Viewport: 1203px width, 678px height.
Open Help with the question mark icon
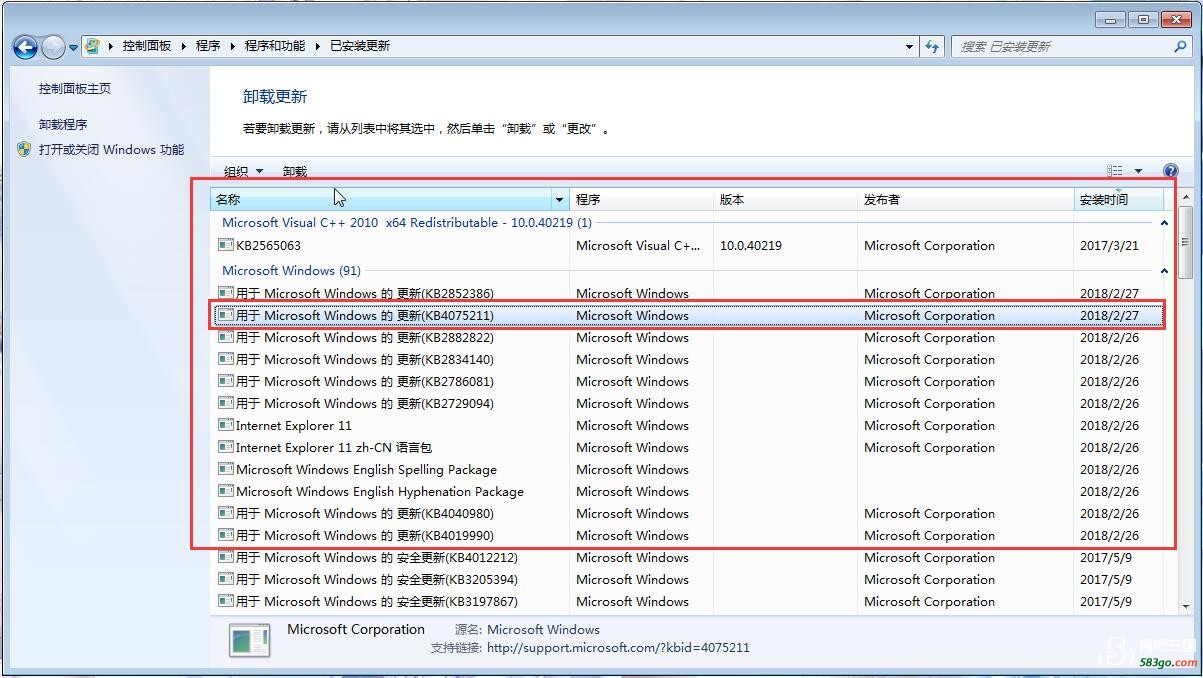pos(1171,171)
